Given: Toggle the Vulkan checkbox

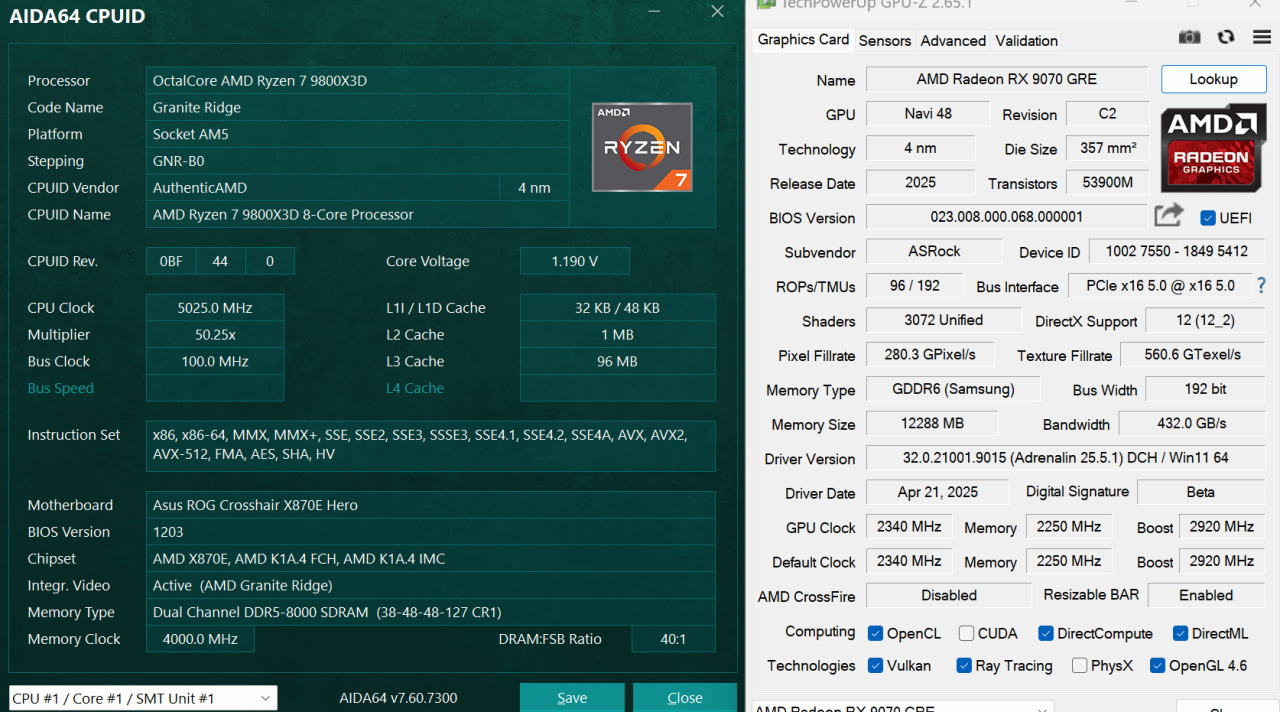Looking at the screenshot, I should click(x=875, y=665).
